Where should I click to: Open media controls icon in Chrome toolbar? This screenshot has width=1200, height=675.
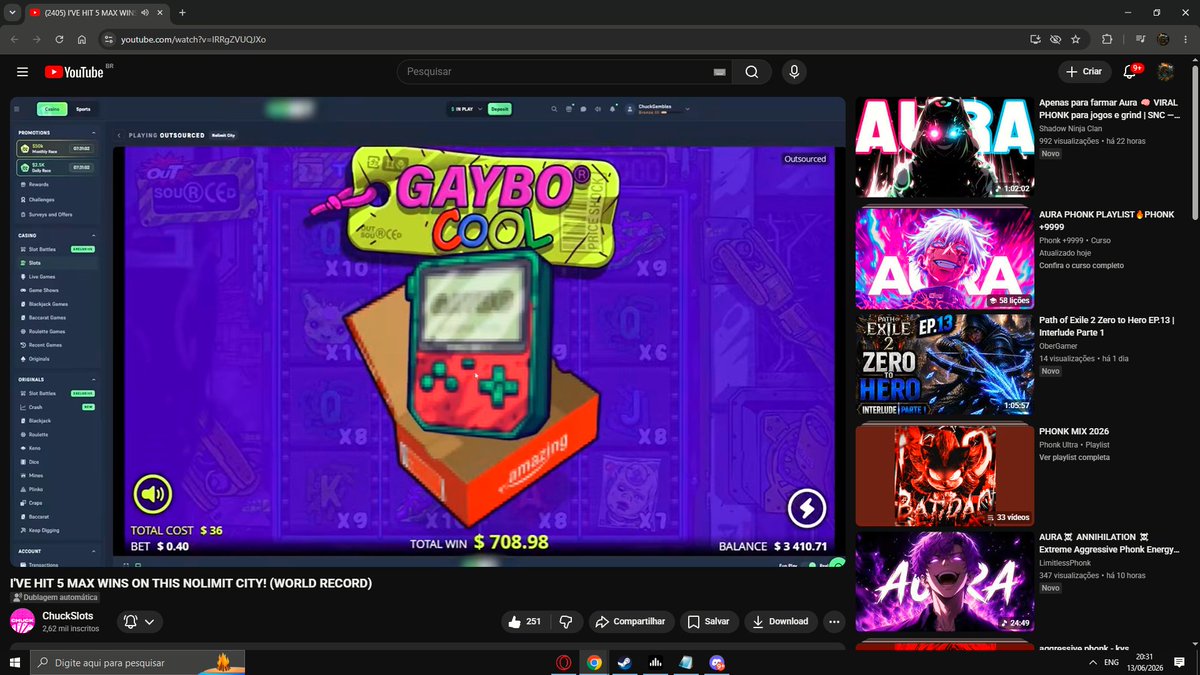click(x=1141, y=40)
